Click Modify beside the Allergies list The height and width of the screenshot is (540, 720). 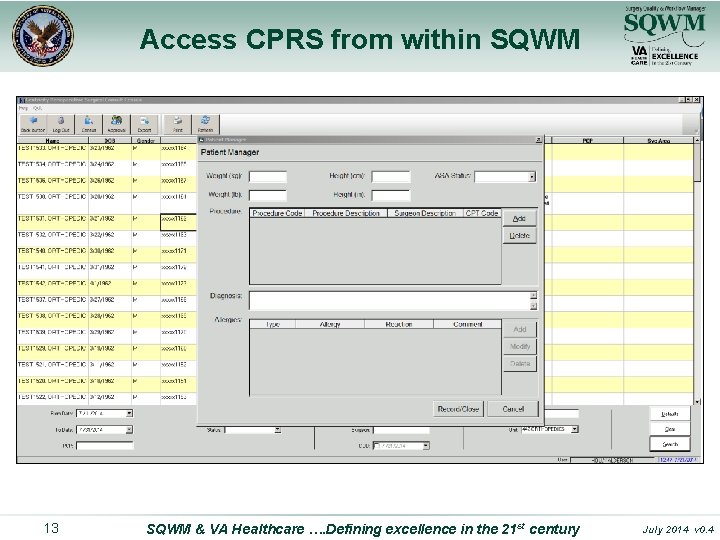click(519, 346)
